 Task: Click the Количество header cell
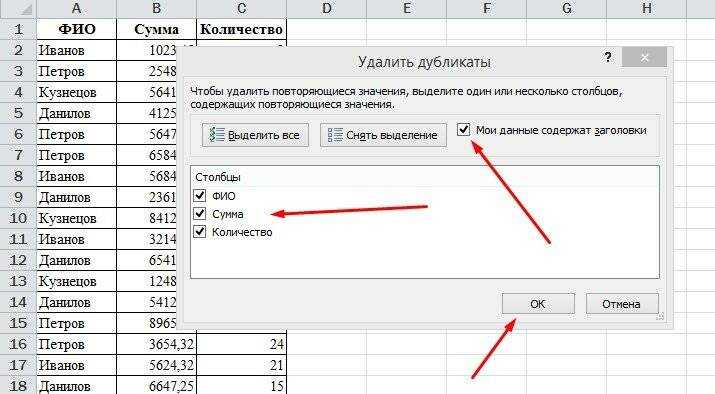click(x=242, y=29)
